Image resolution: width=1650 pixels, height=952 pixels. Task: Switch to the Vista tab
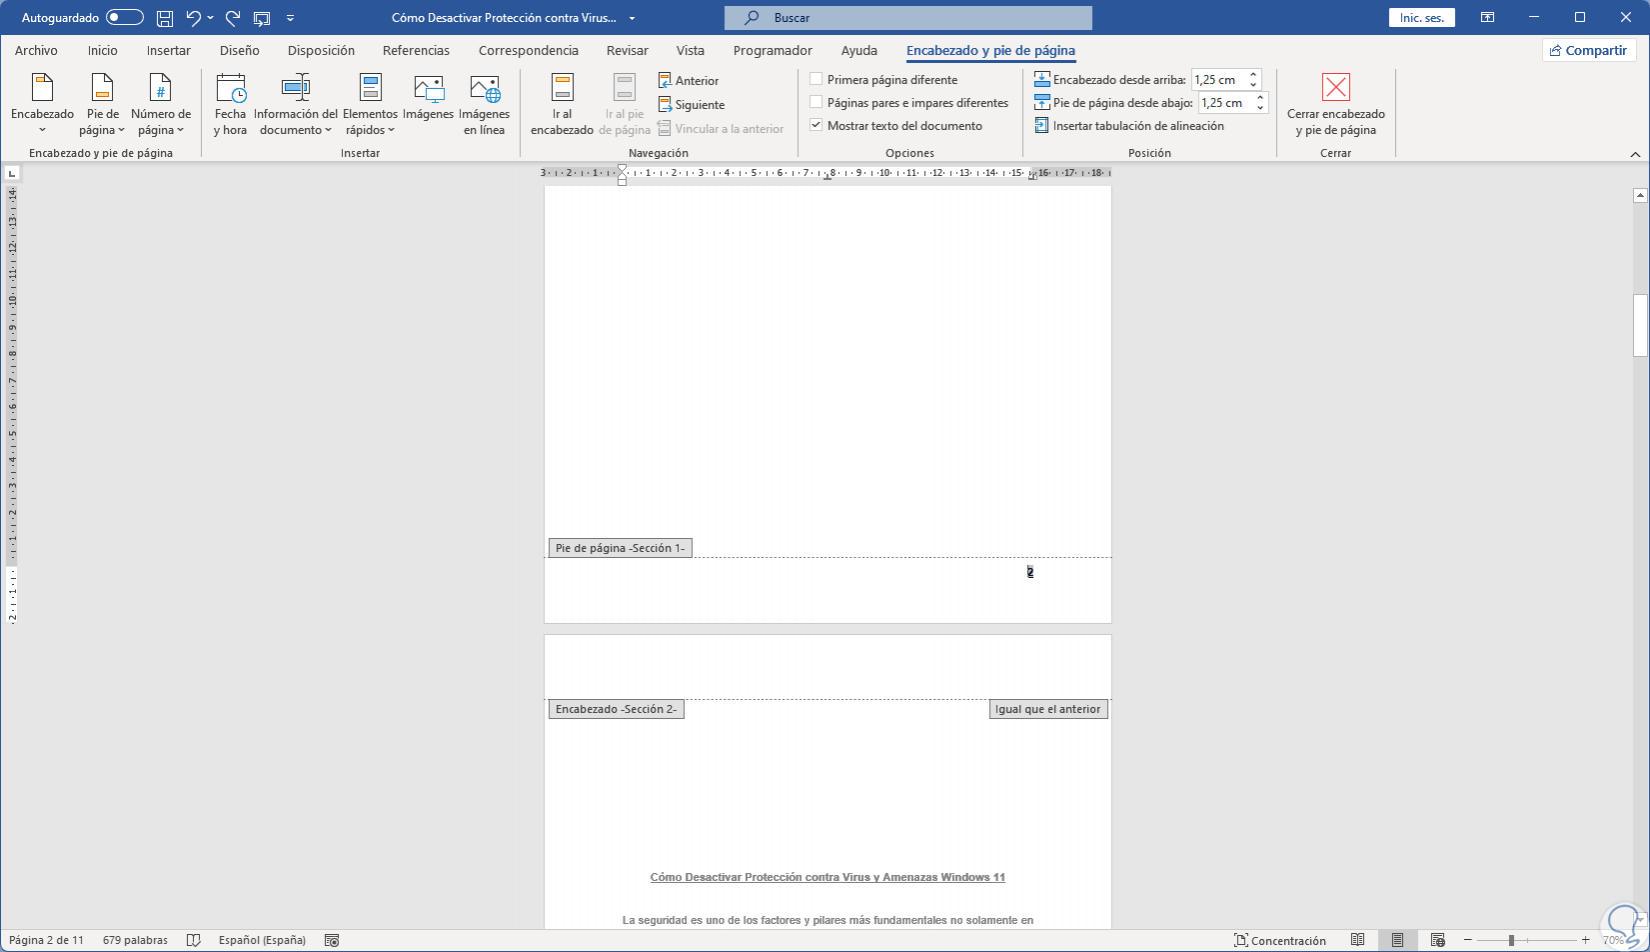[690, 50]
